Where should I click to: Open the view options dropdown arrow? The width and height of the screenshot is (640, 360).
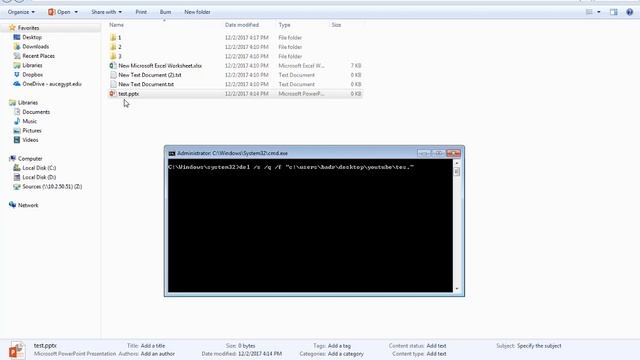(599, 12)
